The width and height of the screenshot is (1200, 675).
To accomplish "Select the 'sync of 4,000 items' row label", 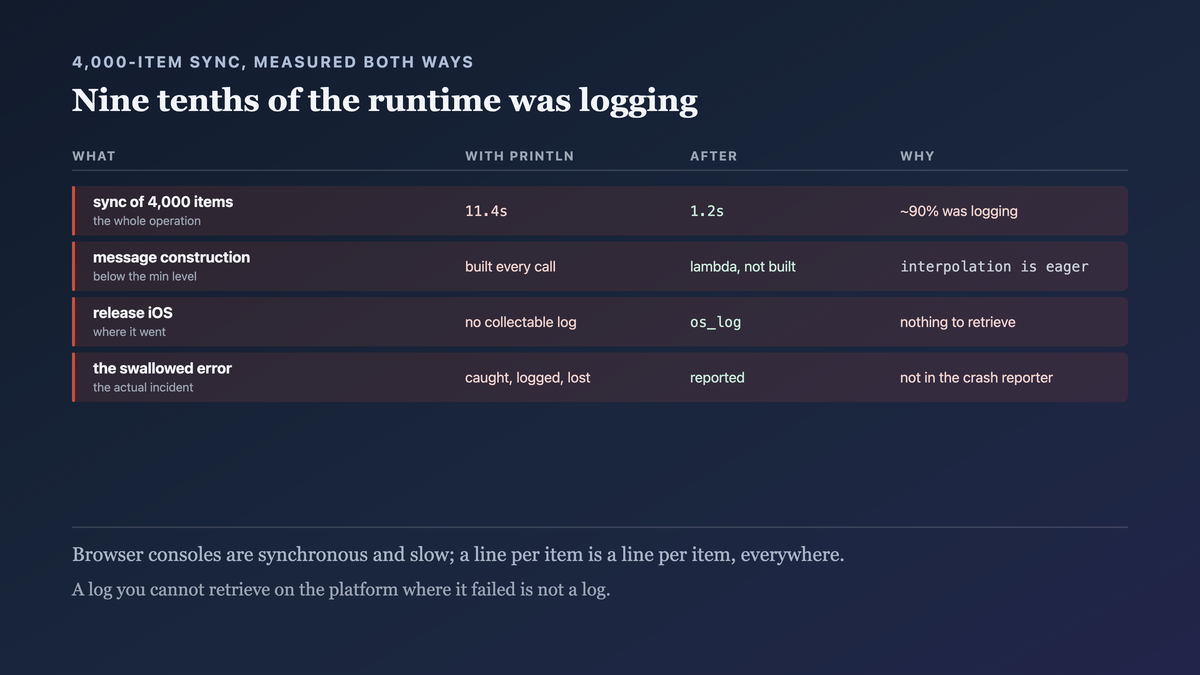I will click(163, 202).
